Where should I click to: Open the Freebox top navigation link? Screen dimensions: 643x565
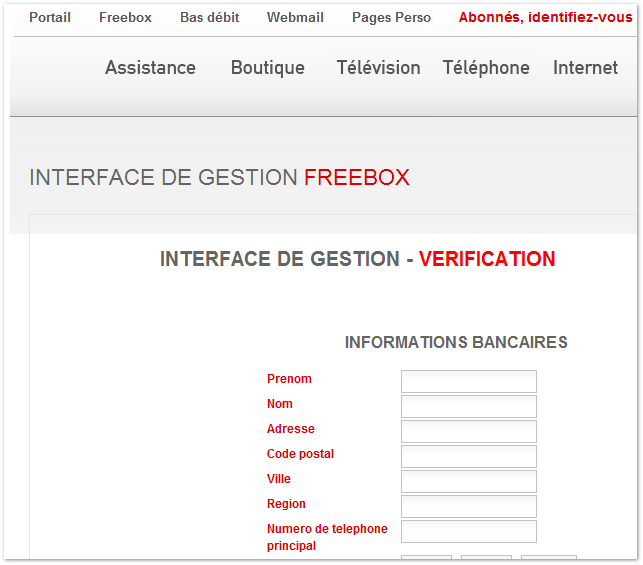coord(125,17)
